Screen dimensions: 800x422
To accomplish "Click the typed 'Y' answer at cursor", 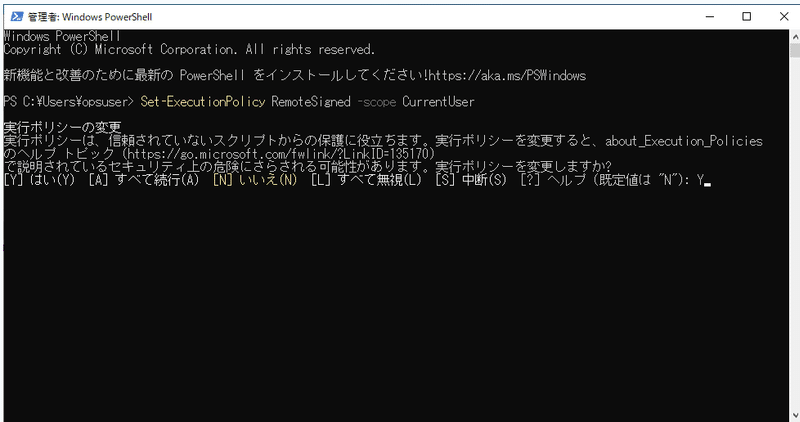I will click(x=701, y=180).
